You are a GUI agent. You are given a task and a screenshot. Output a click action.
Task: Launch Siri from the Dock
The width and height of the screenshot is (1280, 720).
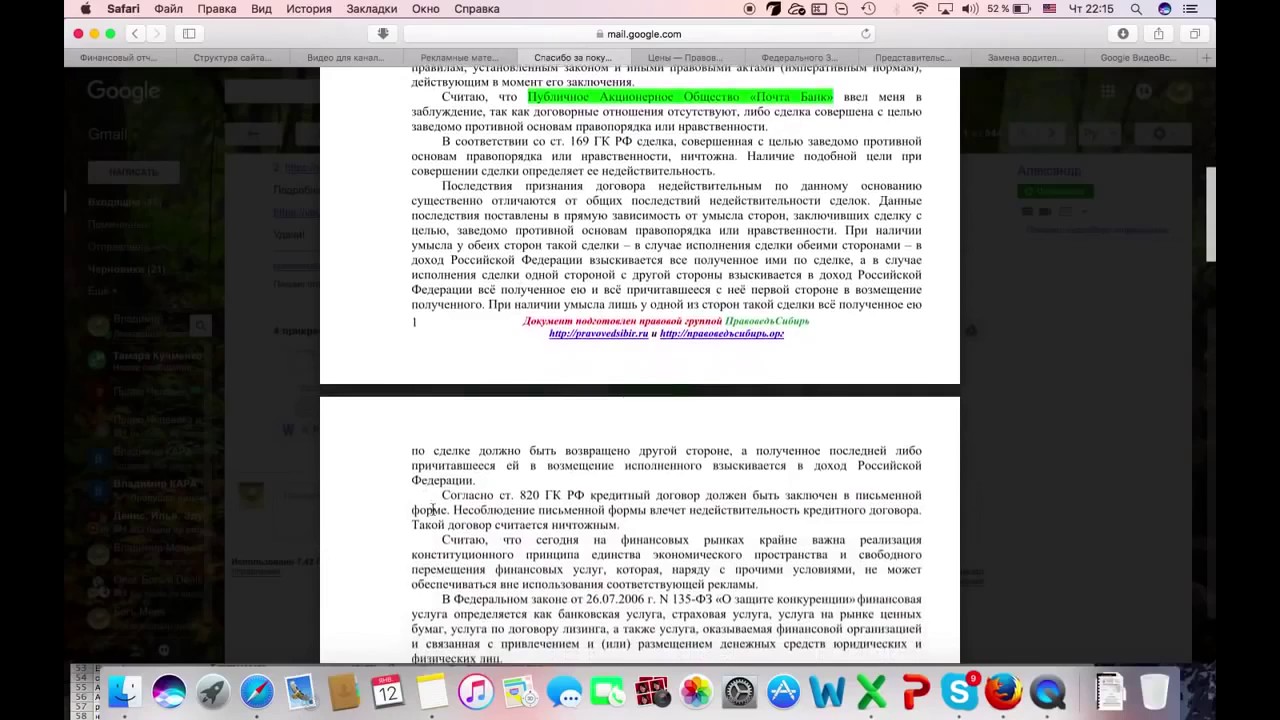169,692
